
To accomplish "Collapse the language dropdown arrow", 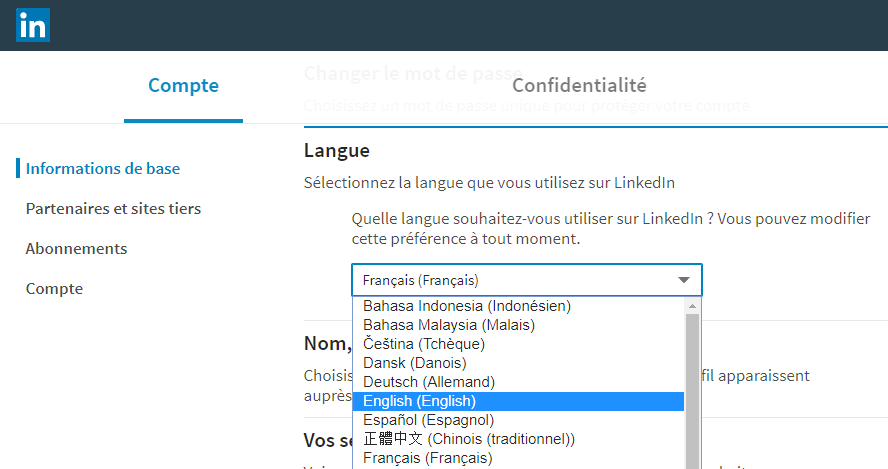I will (x=684, y=280).
